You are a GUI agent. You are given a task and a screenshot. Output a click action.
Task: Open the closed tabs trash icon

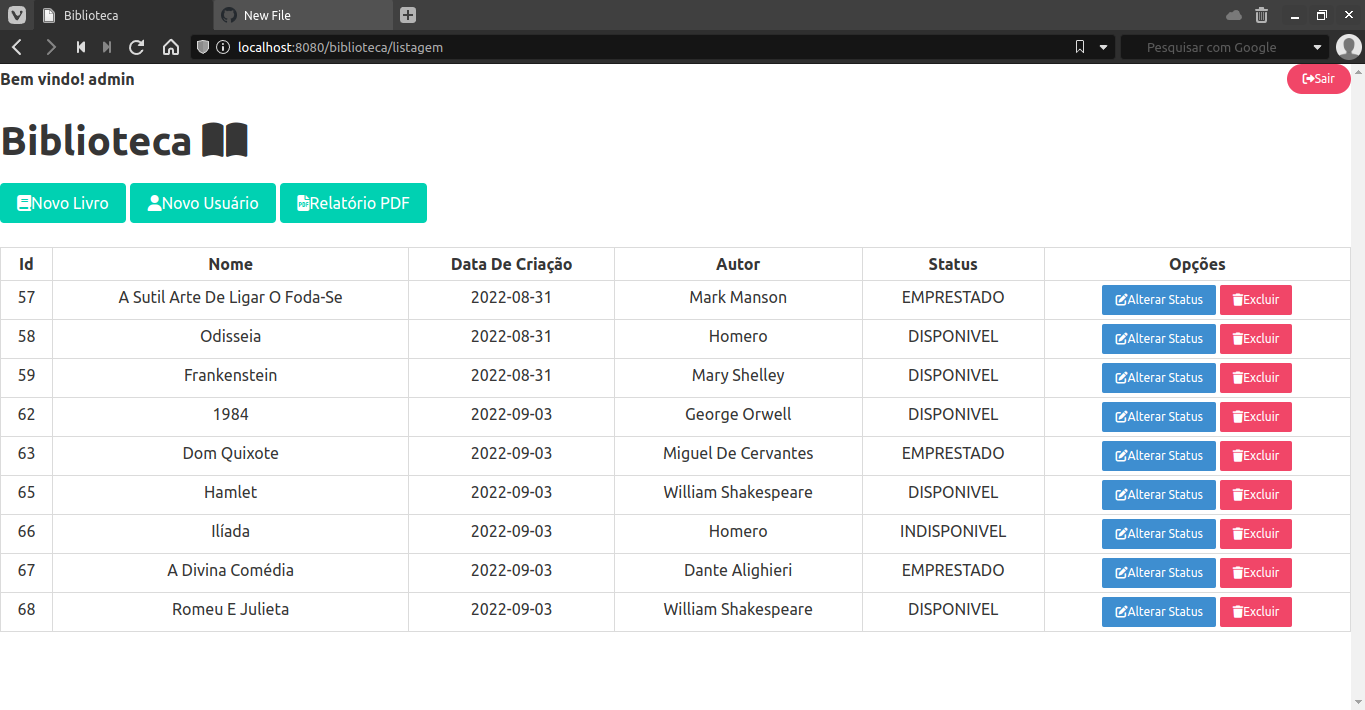pyautogui.click(x=1261, y=15)
